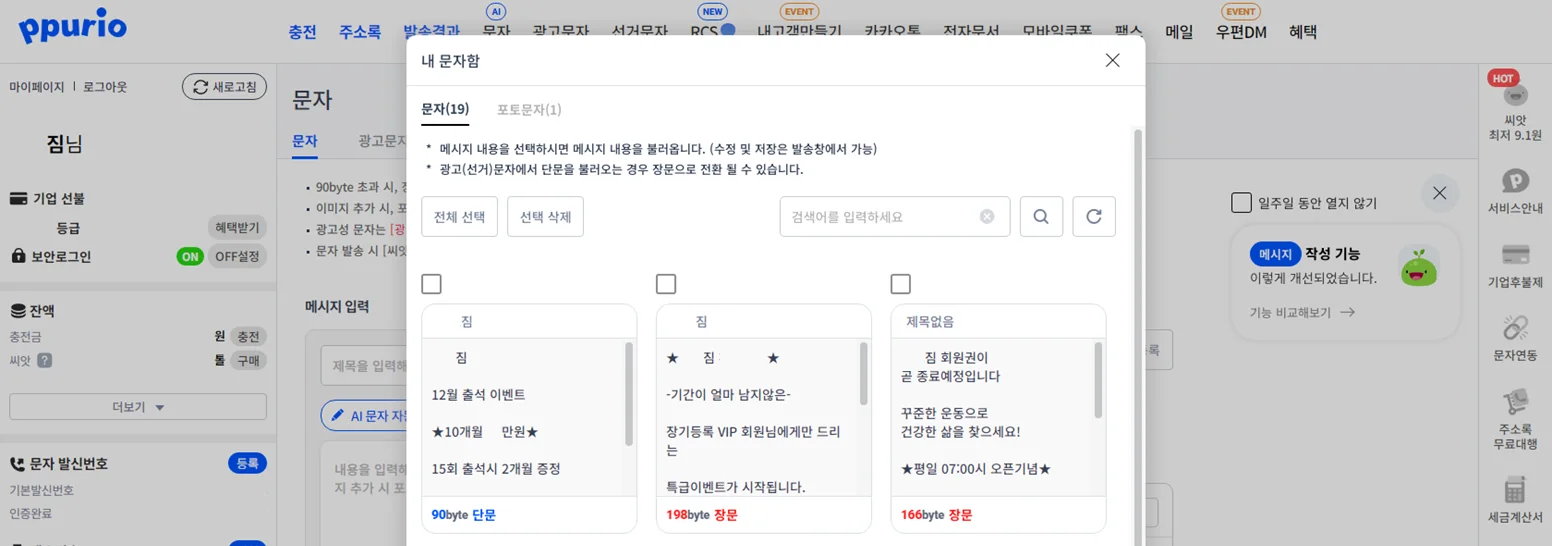Select checkbox above 90byte 단문 message card
Viewport: 1552px width, 546px height.
(431, 284)
